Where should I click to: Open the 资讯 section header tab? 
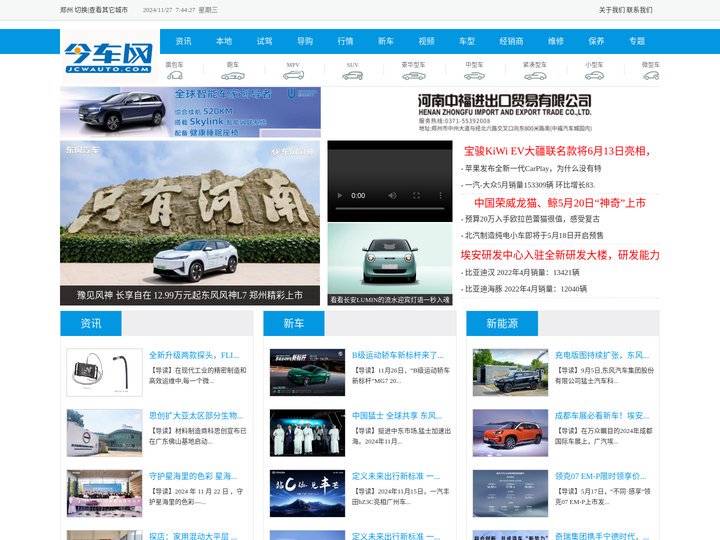click(91, 323)
